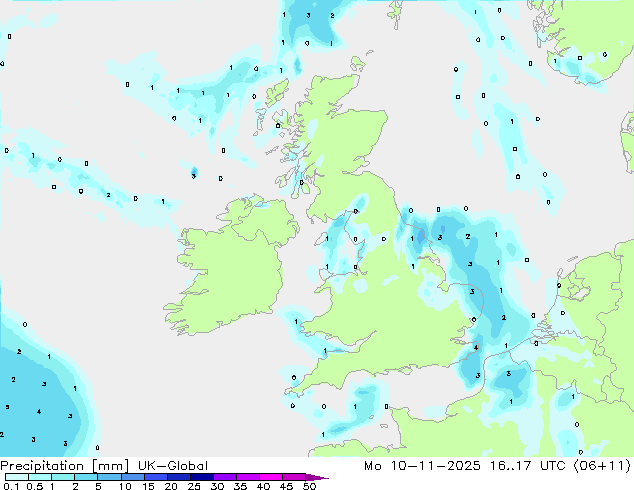
Task: Select legend swatch between 20 and 25
Action: pos(179,477)
